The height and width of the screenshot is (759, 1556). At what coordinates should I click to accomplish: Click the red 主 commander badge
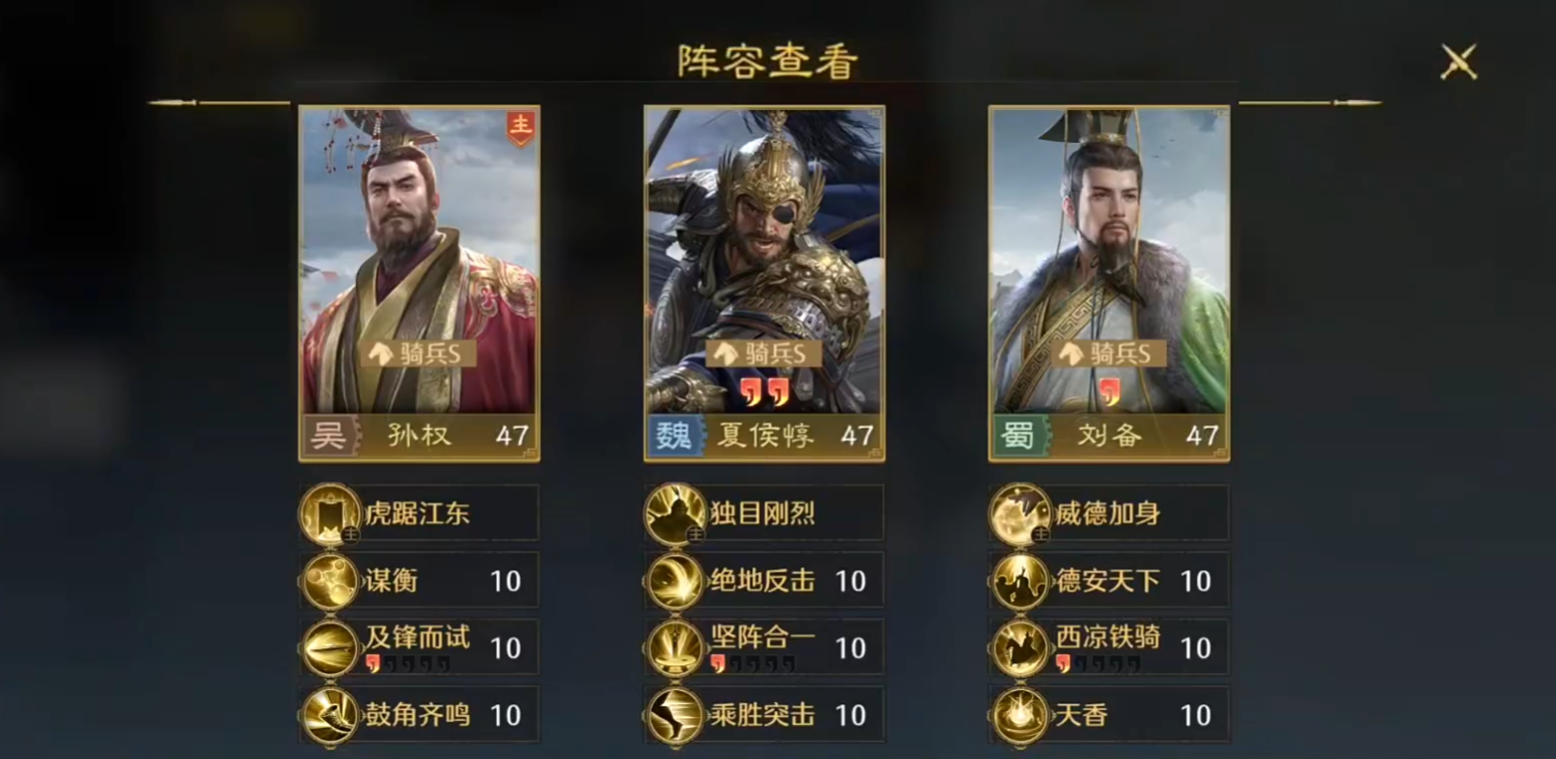[x=520, y=127]
